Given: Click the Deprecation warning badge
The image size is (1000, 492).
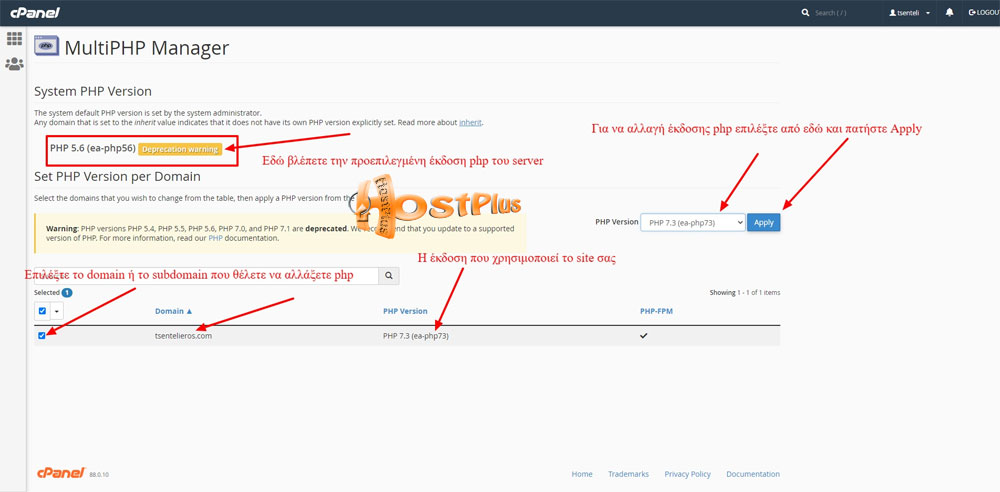Looking at the screenshot, I should [180, 149].
